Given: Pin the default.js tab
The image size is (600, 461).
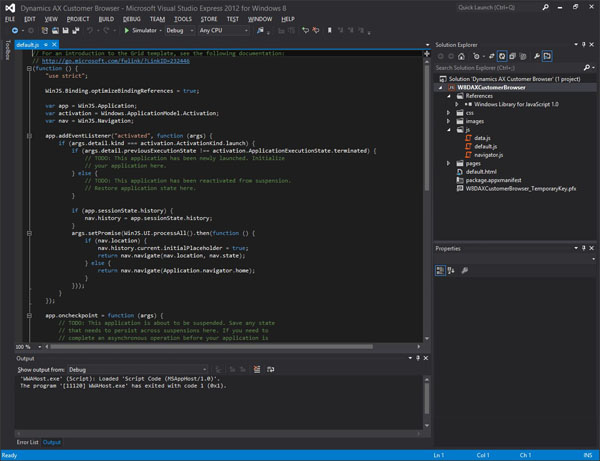Looking at the screenshot, I should (x=46, y=45).
